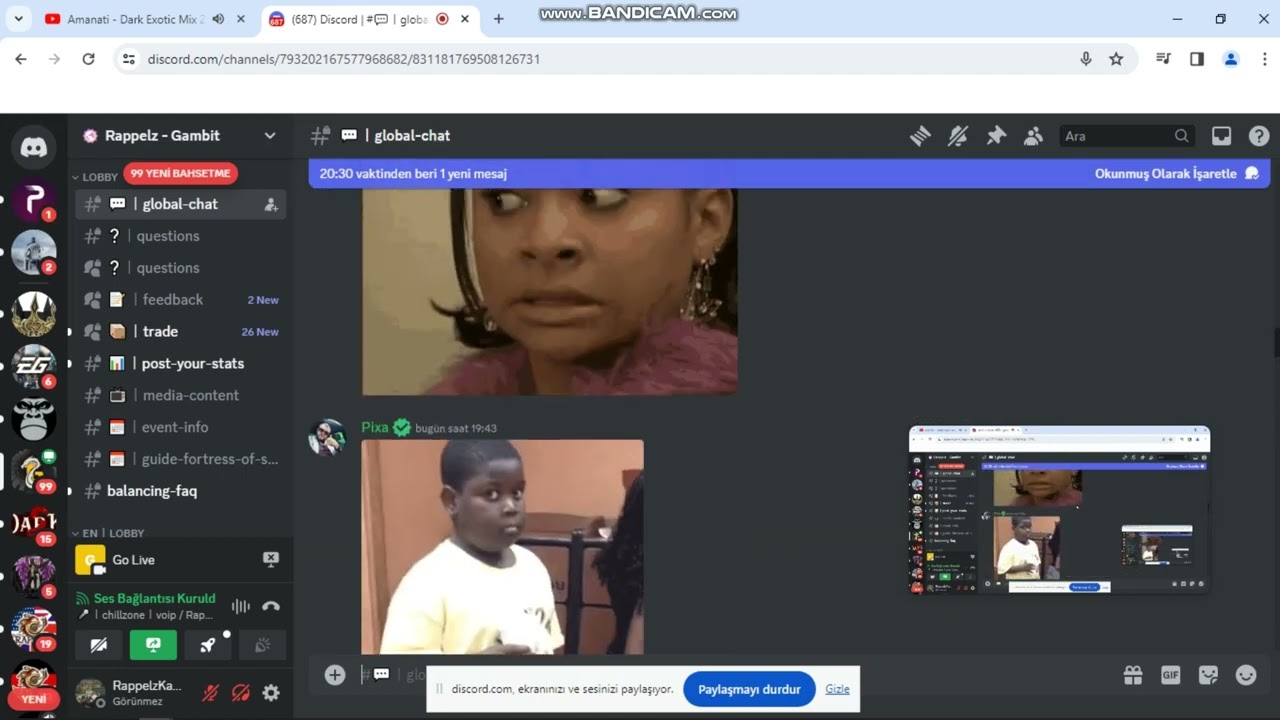
Task: Open the balancing-faq channel
Action: [x=180, y=491]
